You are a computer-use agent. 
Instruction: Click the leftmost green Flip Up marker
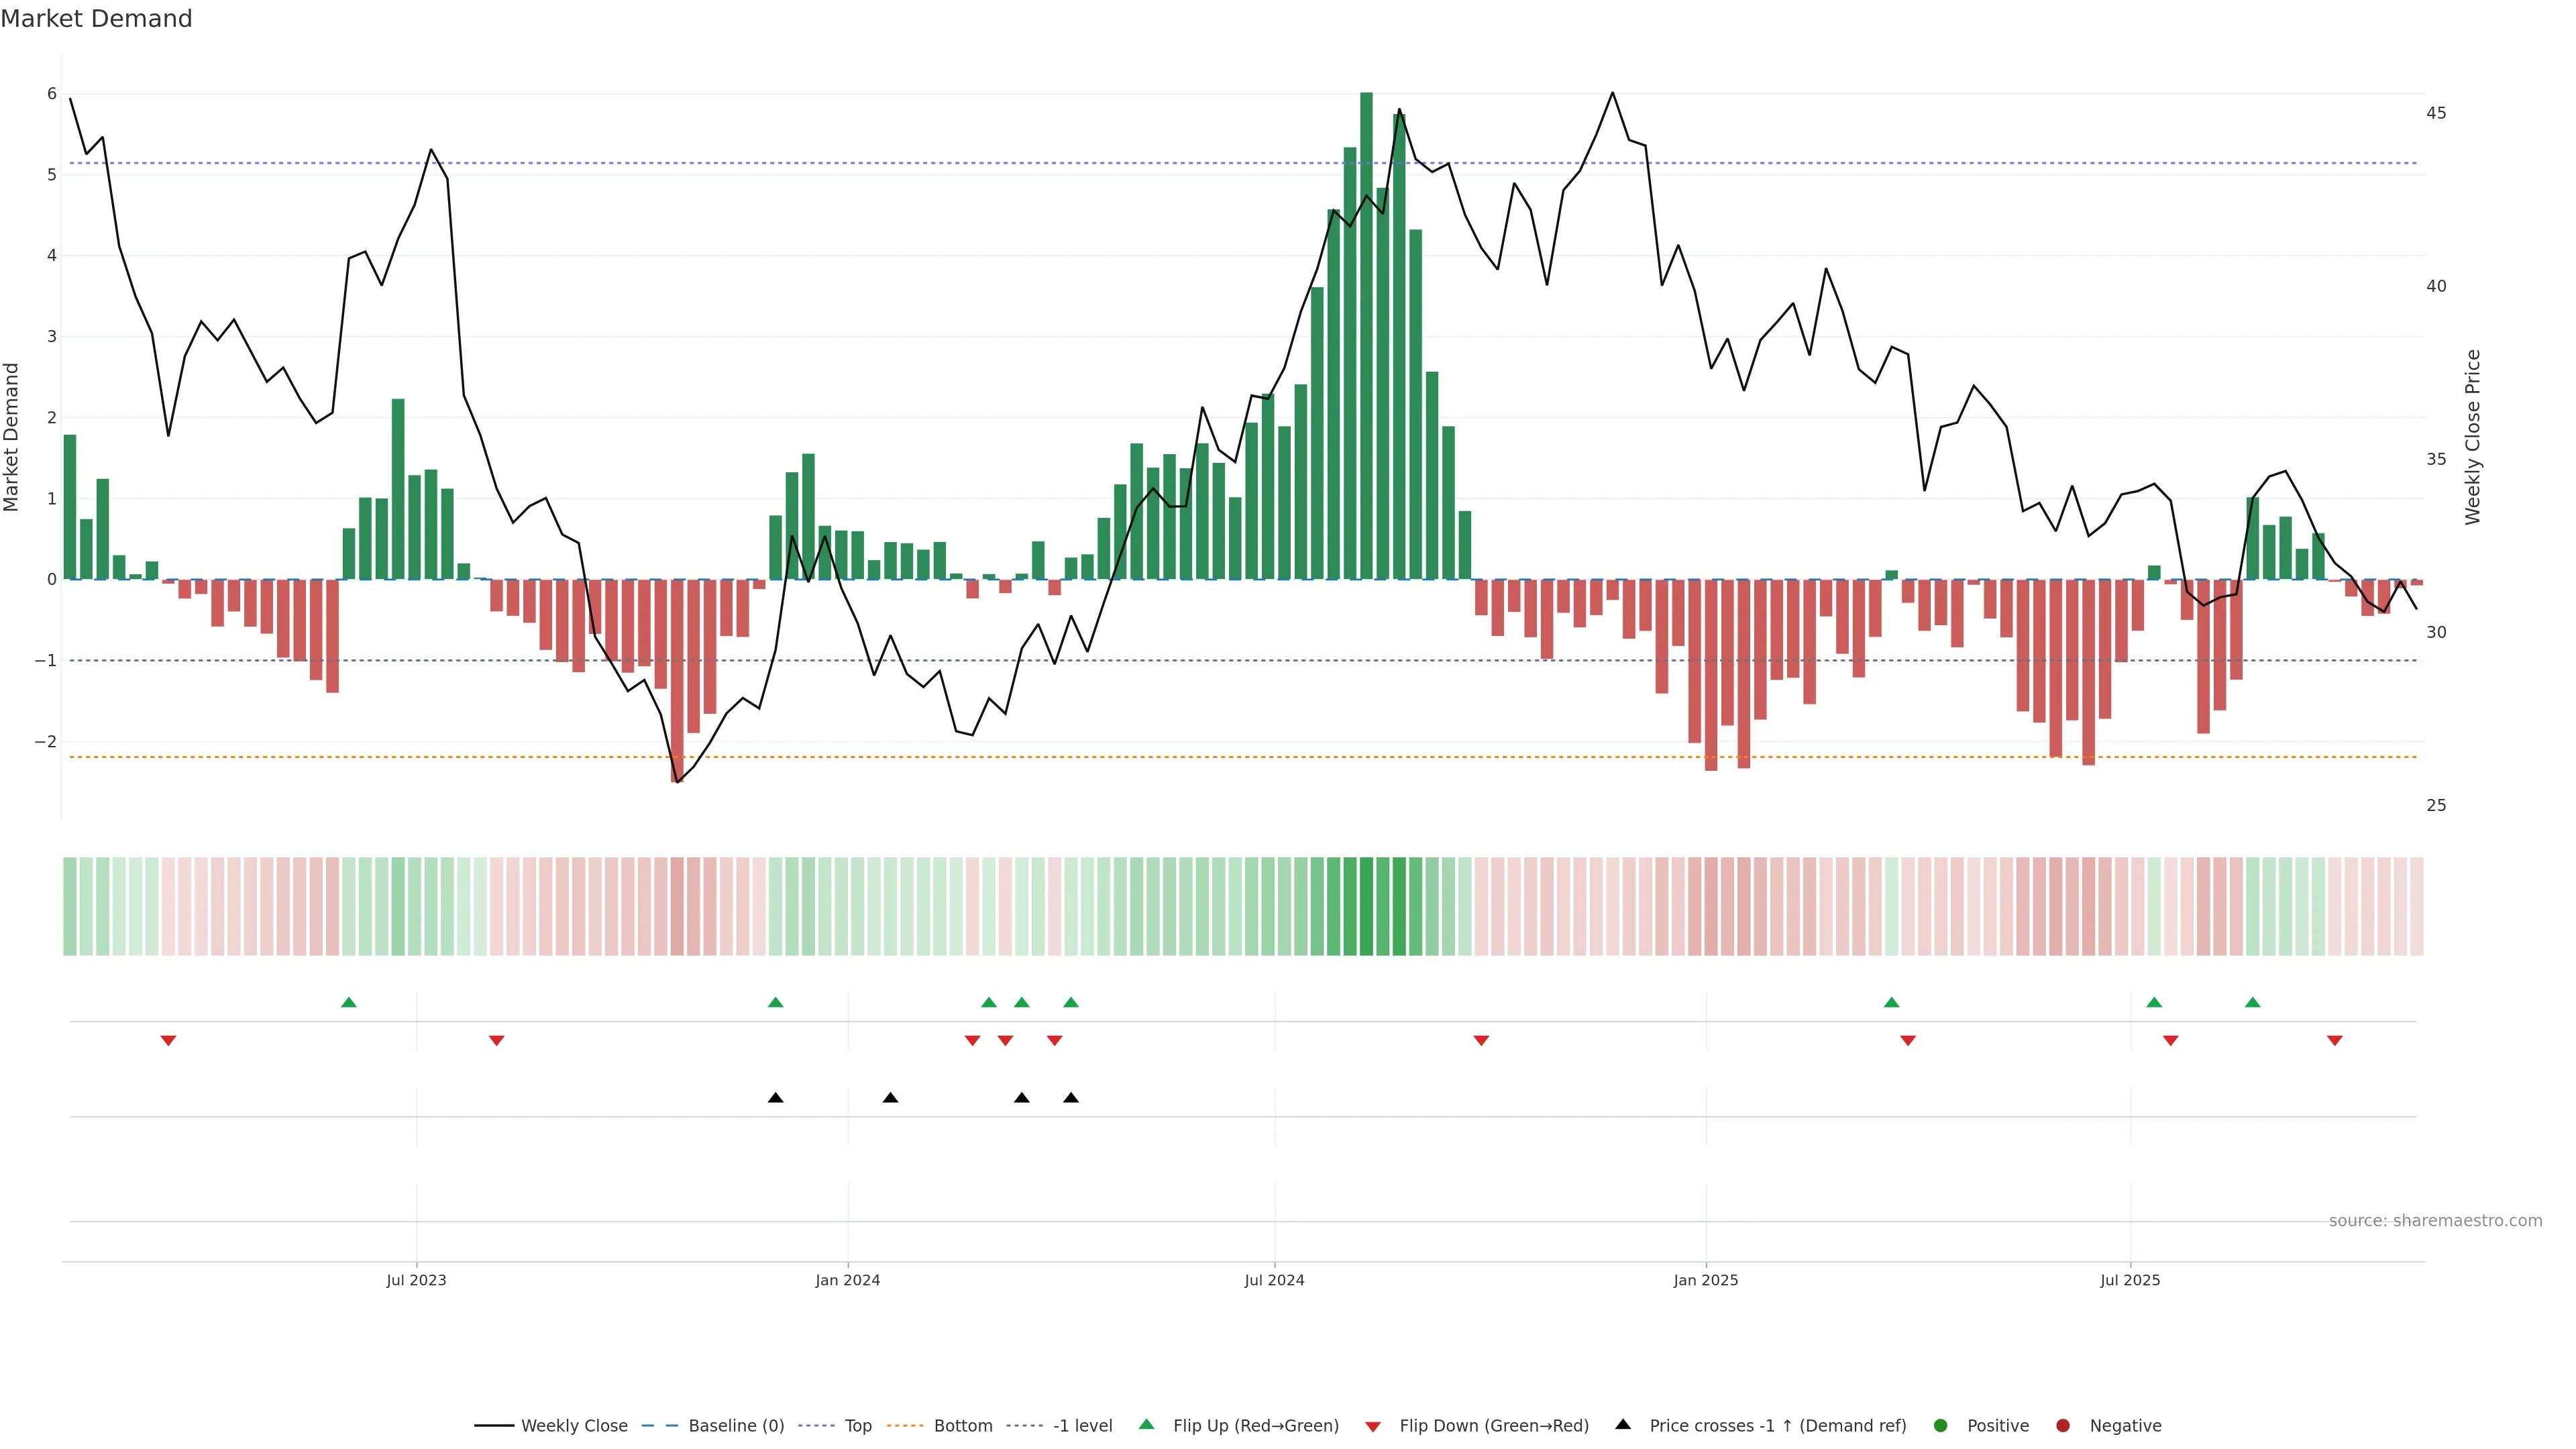(349, 1002)
